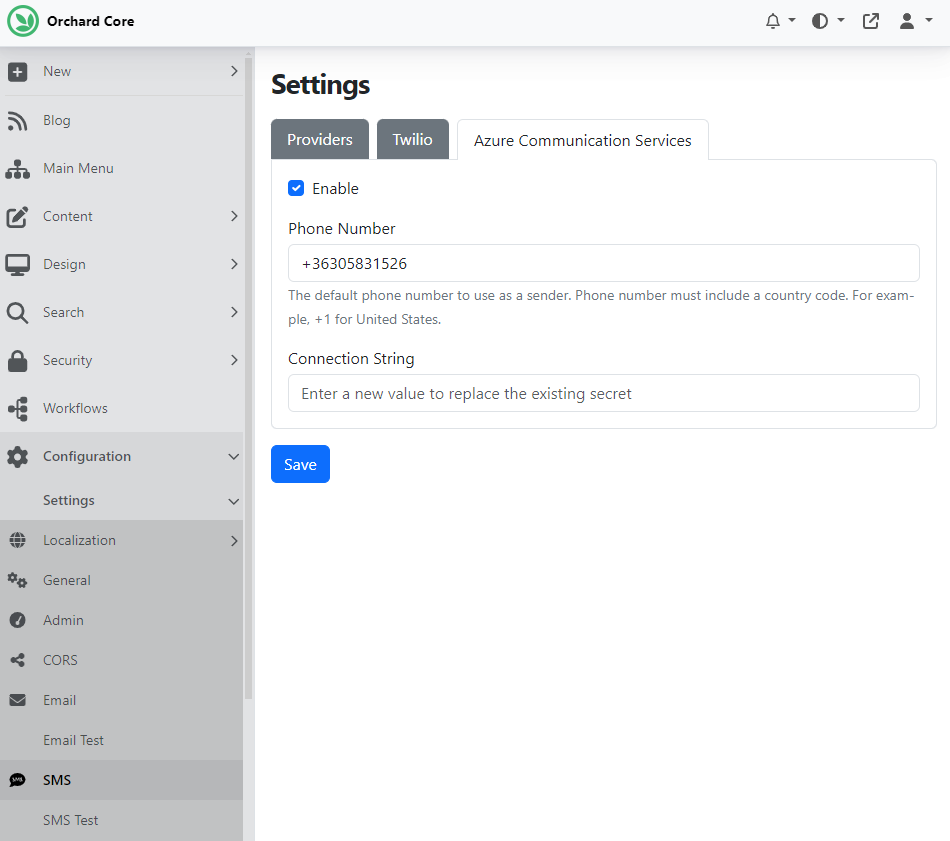This screenshot has height=841, width=950.
Task: Click the Design monitor icon
Action: point(18,265)
